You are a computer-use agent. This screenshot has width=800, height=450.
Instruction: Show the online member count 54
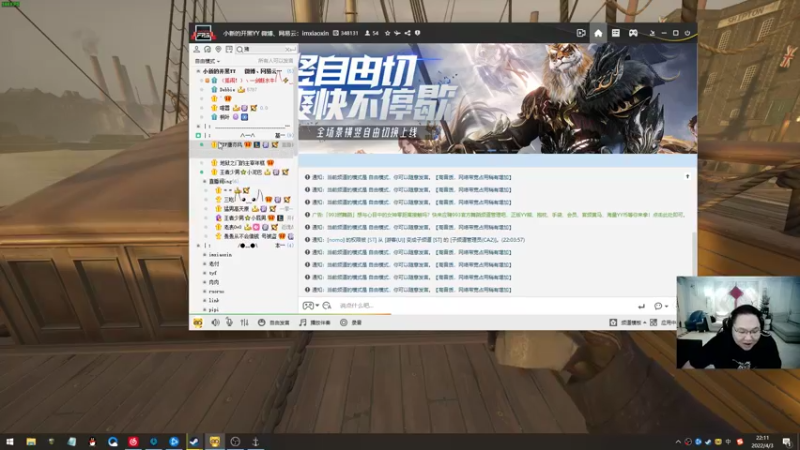click(x=371, y=33)
